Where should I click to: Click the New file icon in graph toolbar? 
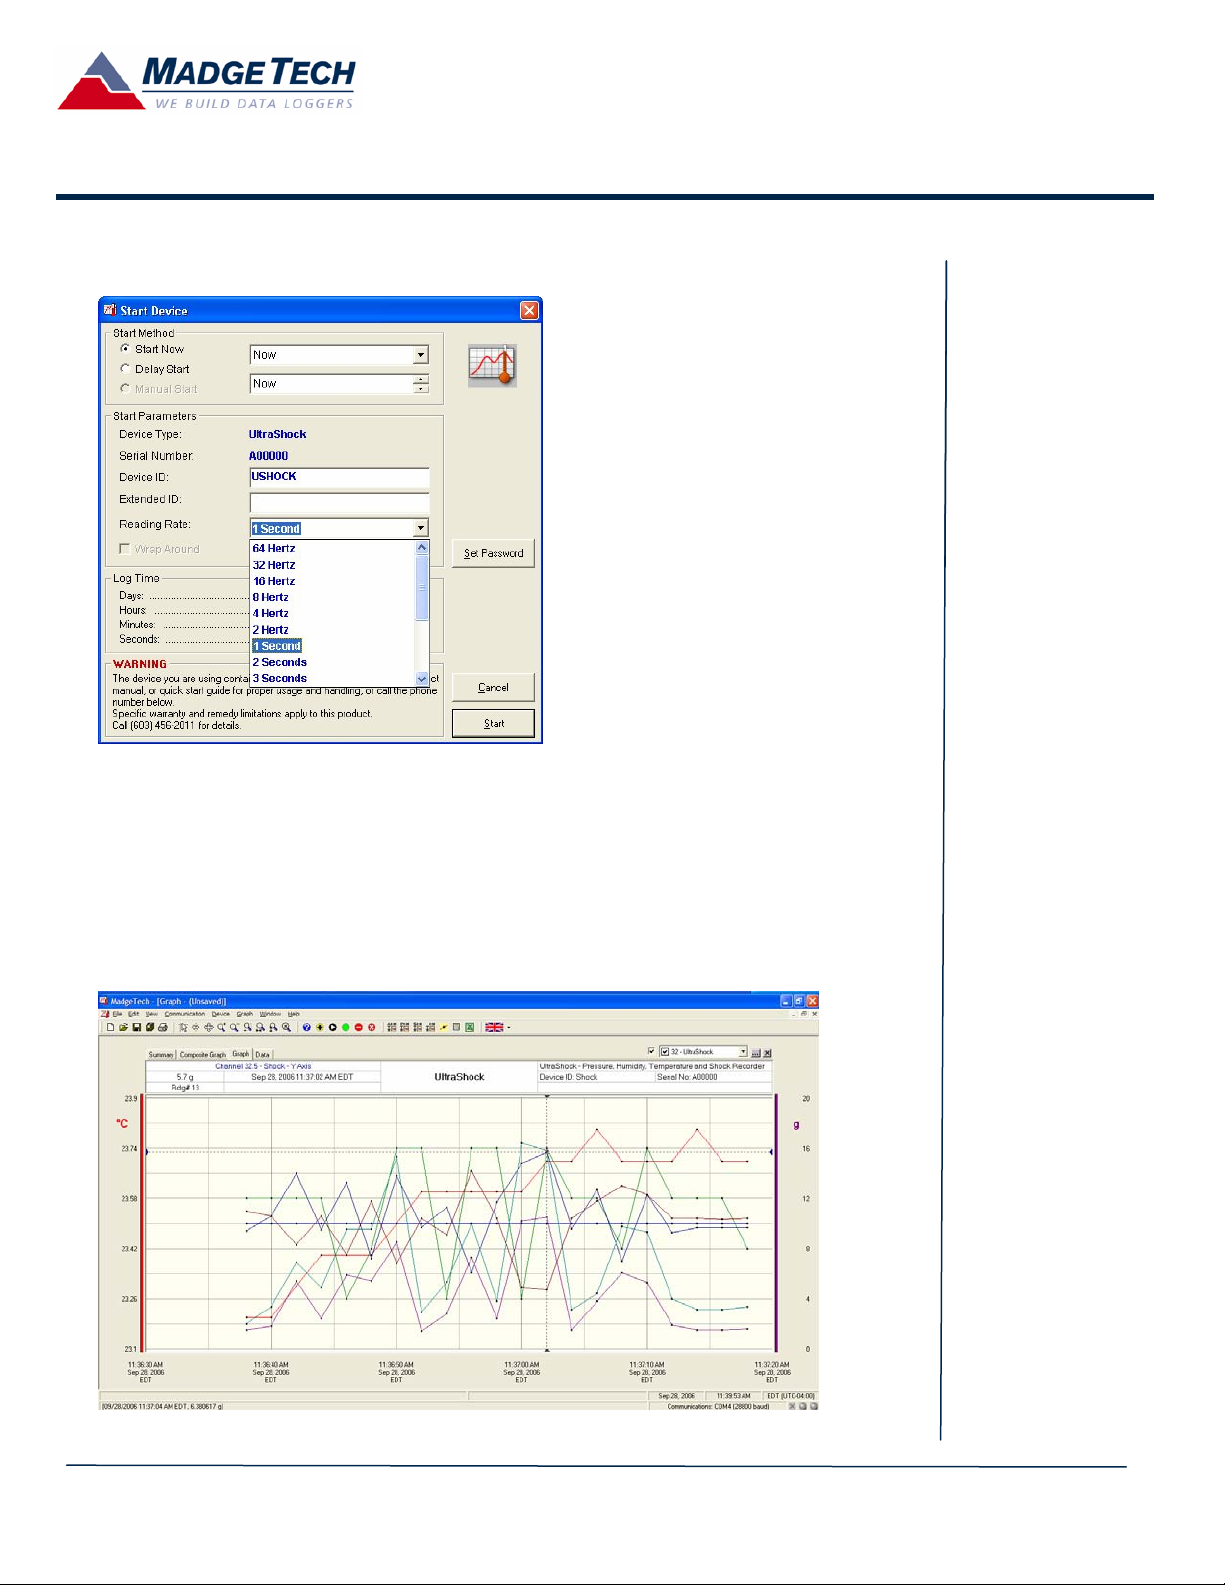(110, 1027)
